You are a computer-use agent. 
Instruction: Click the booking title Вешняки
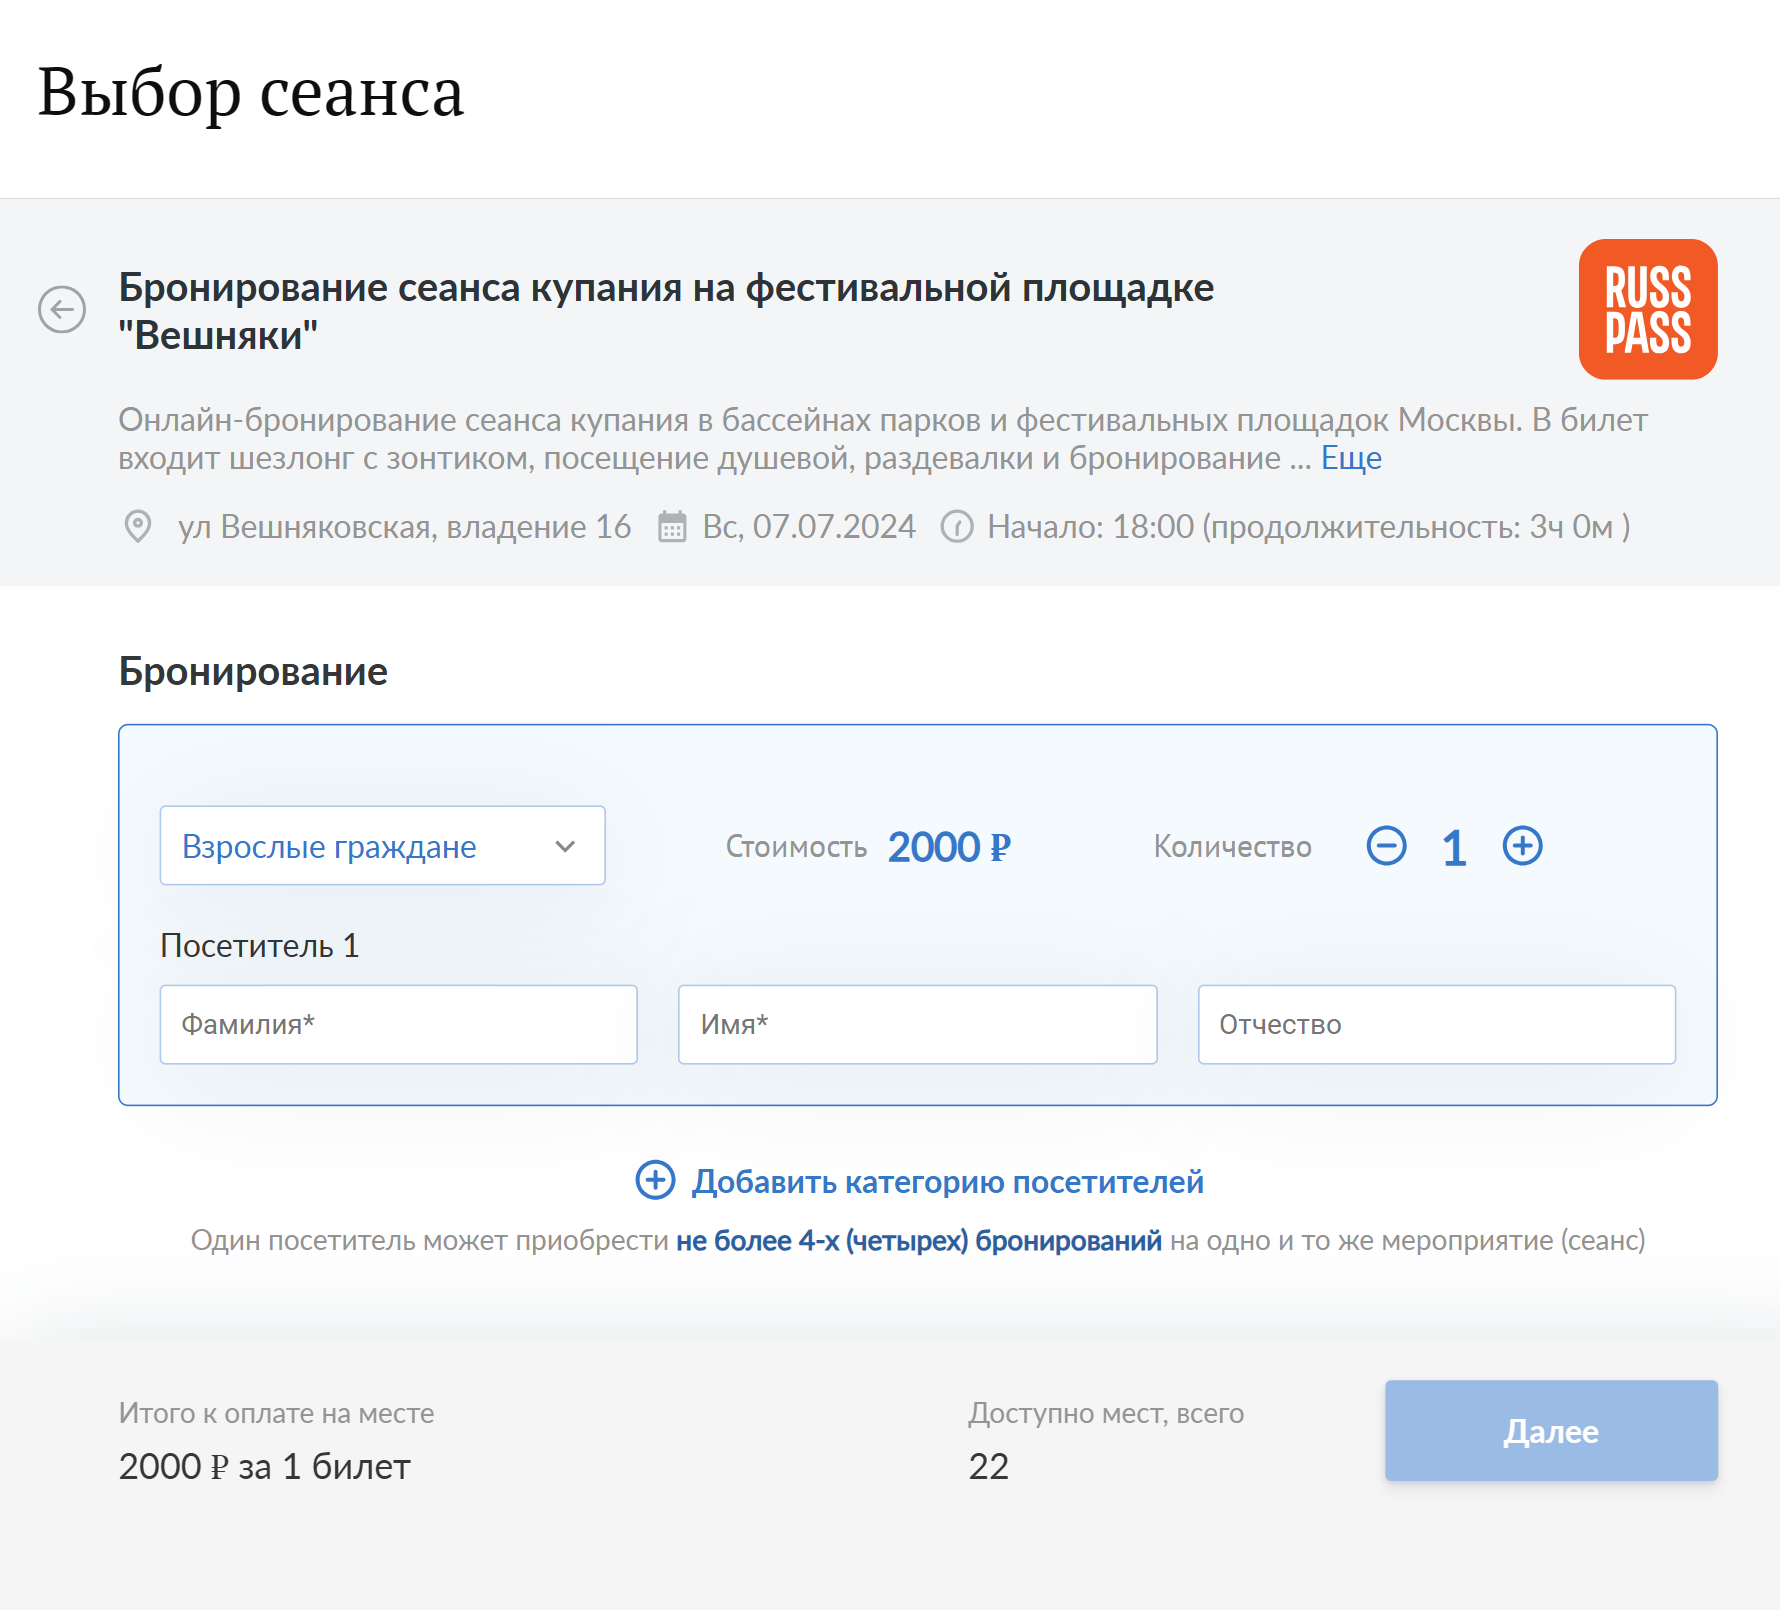[666, 311]
